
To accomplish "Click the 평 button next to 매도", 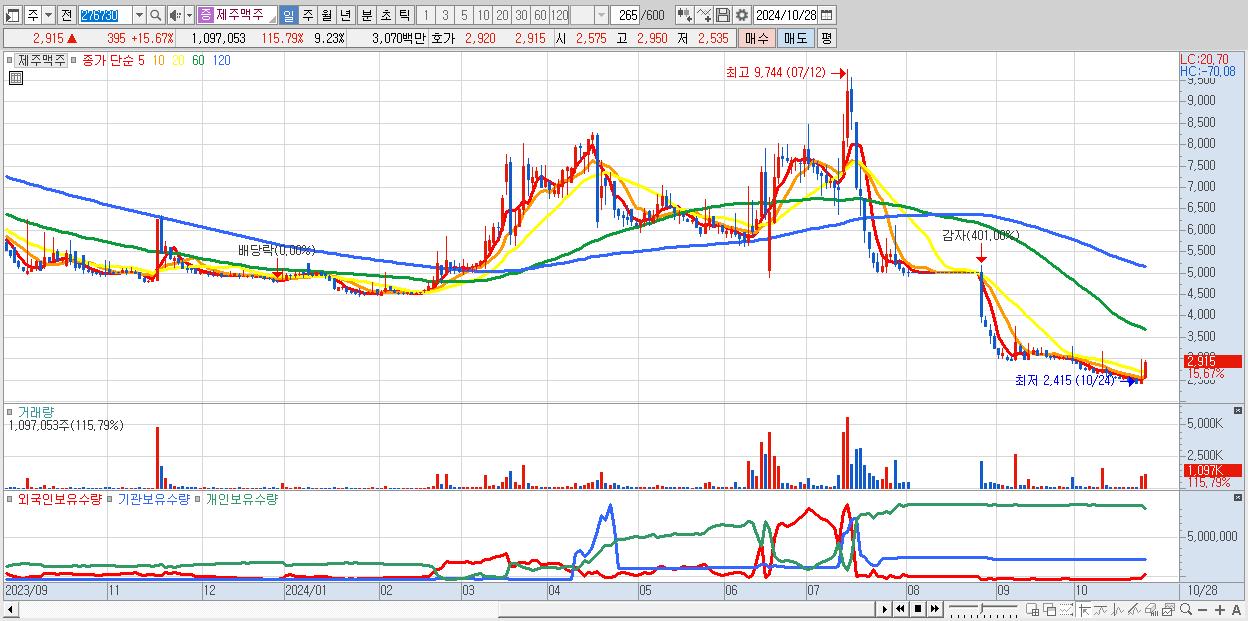I will coord(826,38).
